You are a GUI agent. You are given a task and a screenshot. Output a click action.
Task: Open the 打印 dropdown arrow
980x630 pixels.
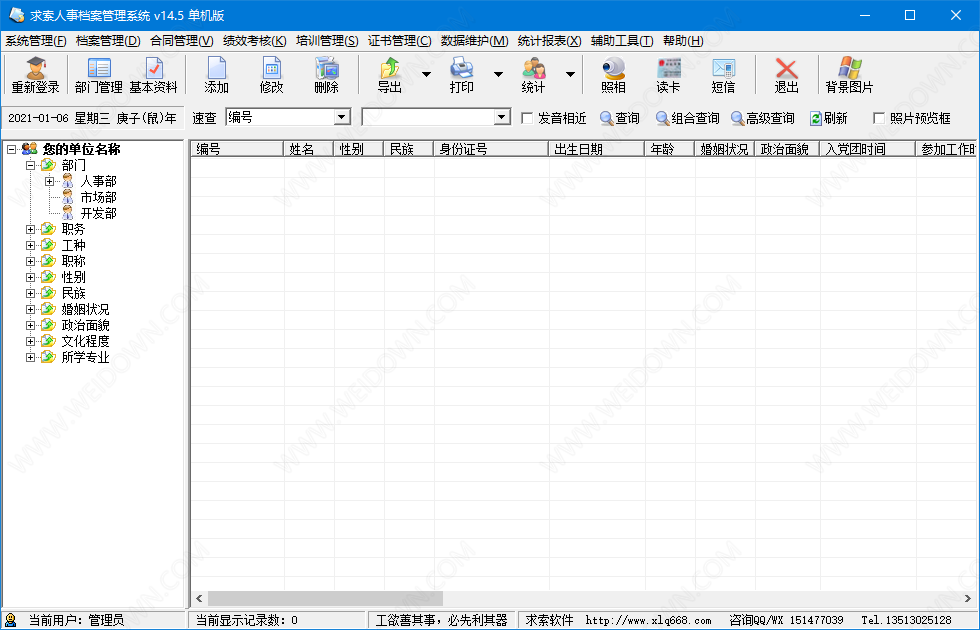498,74
